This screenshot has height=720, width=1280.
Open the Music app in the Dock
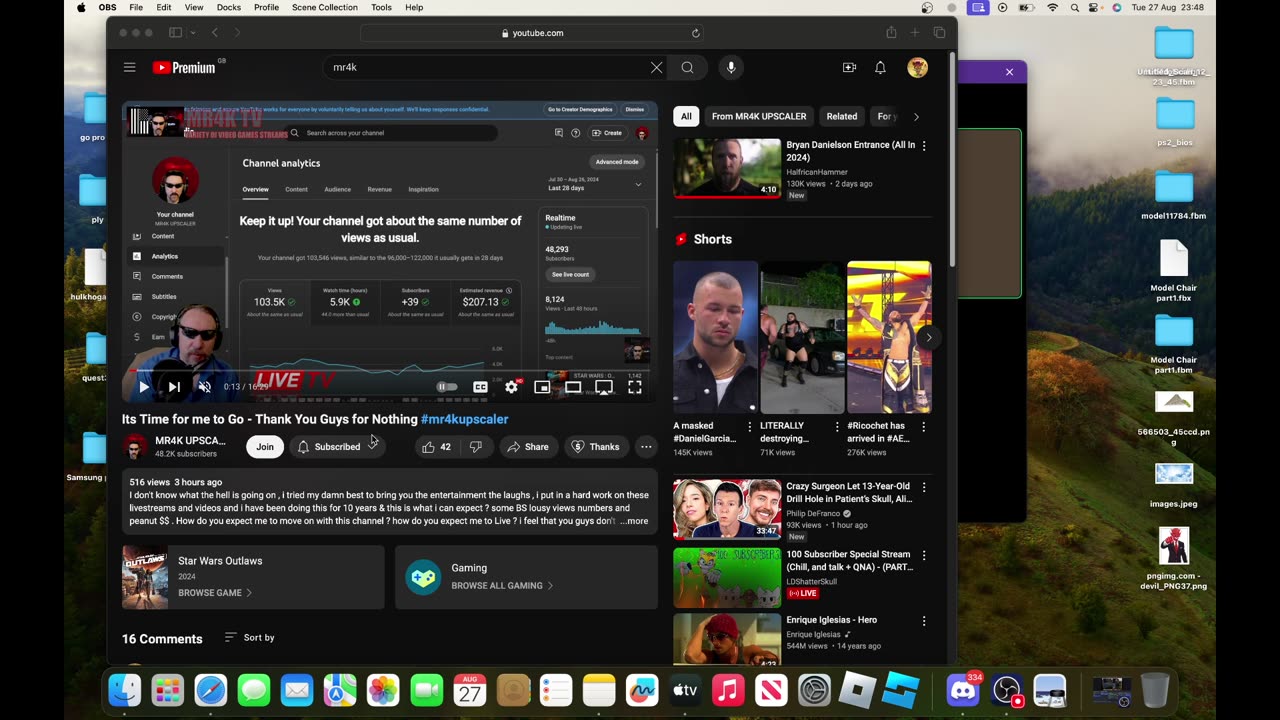(x=728, y=690)
